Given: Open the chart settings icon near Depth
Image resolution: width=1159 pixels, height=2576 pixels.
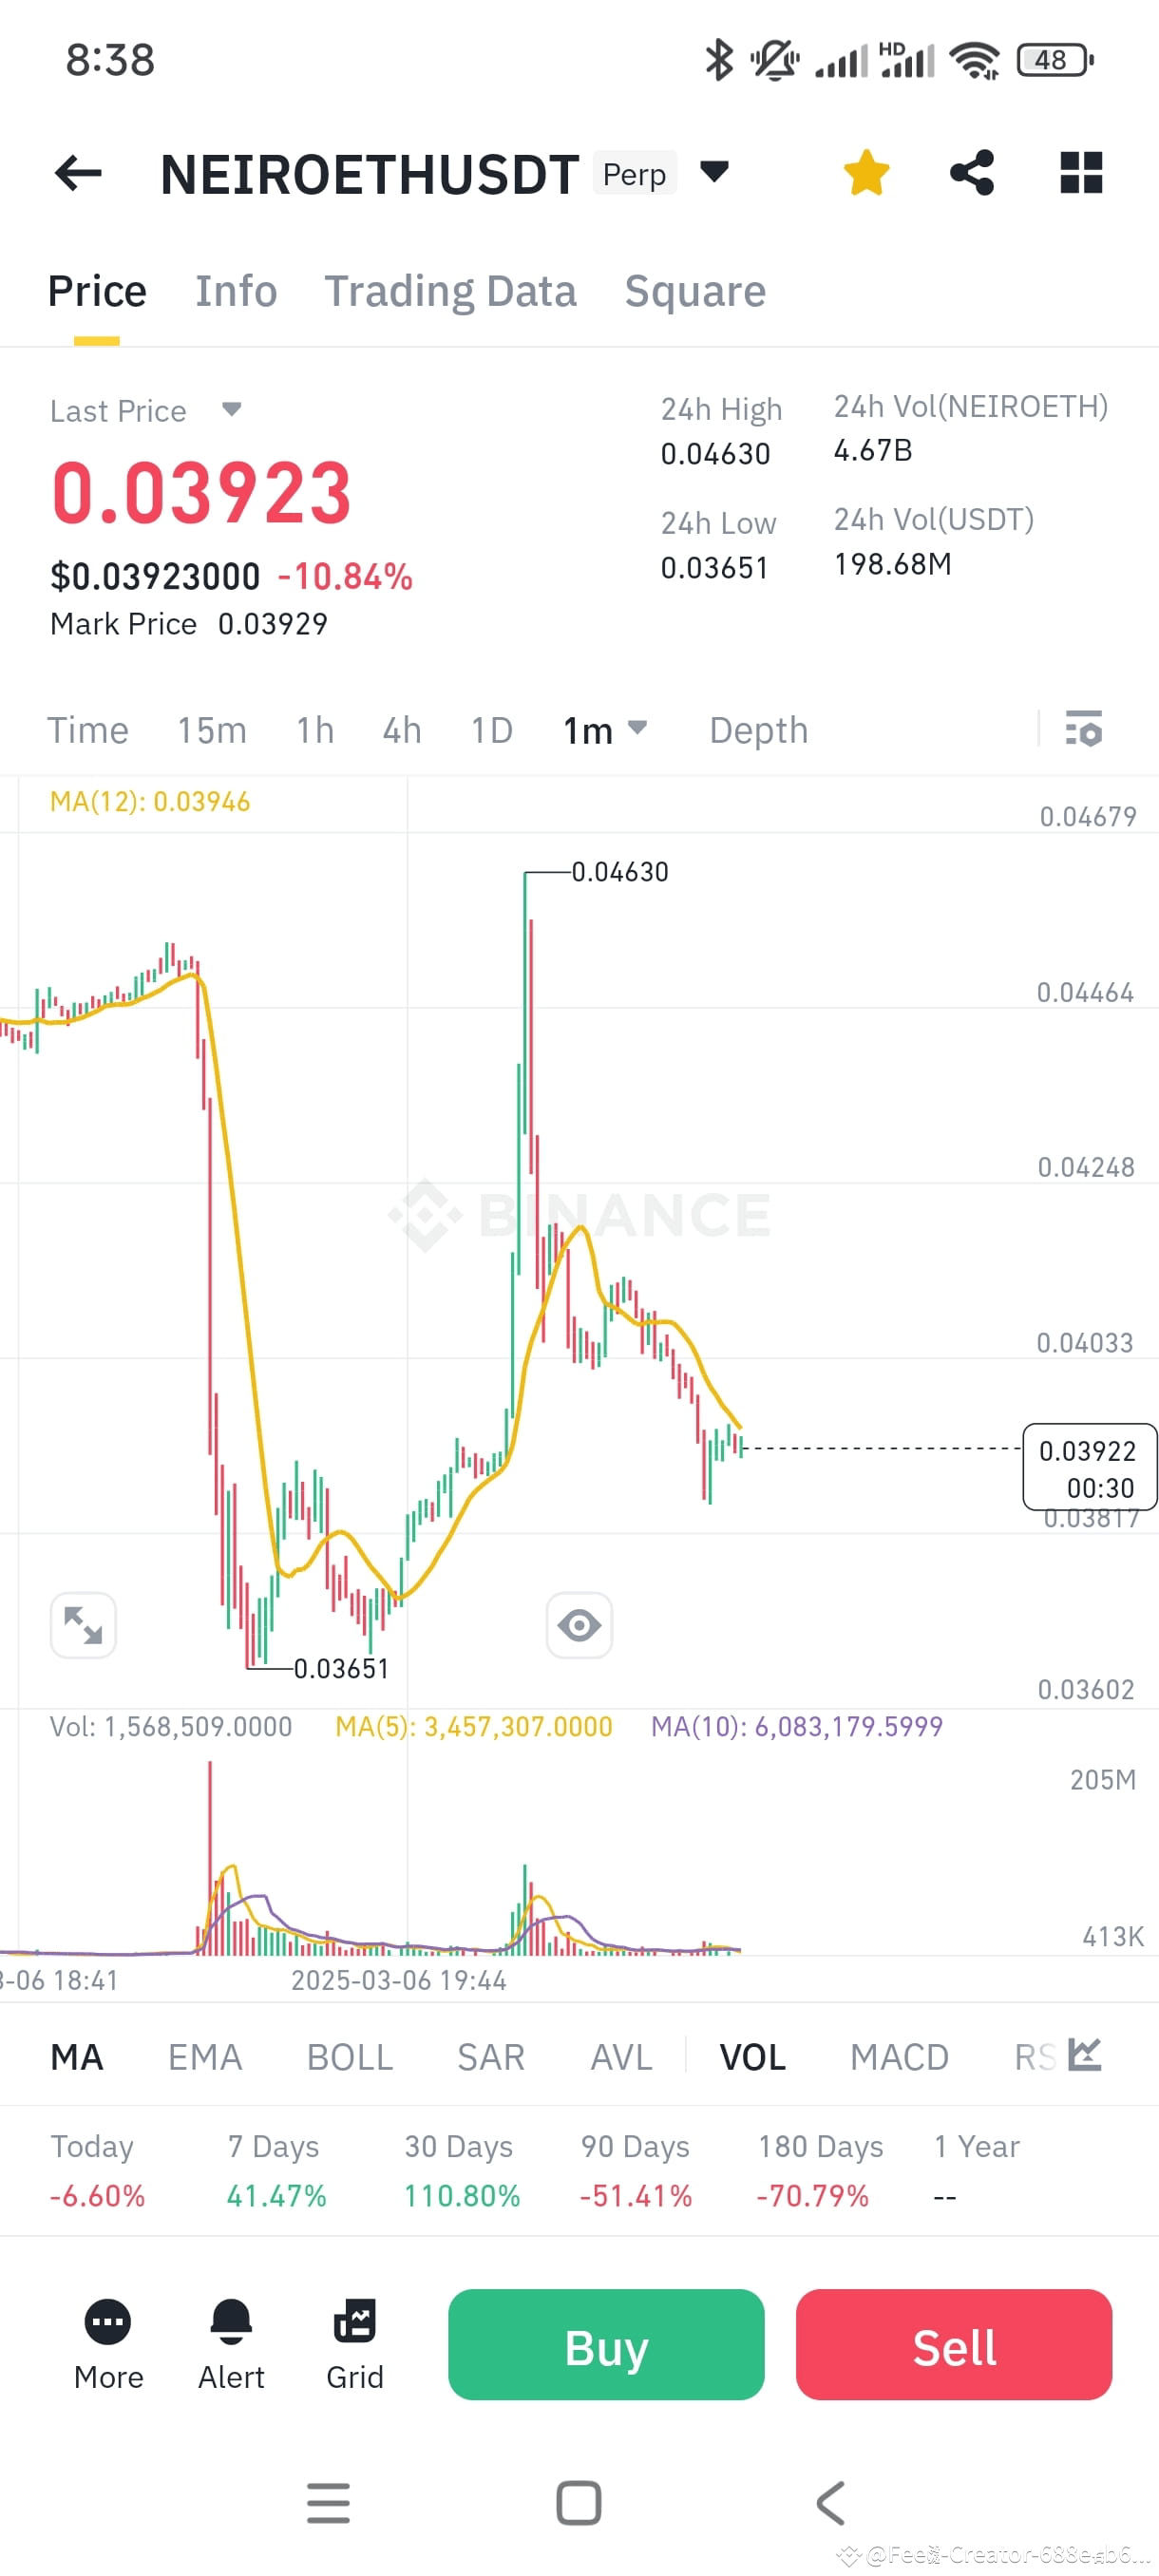Looking at the screenshot, I should (1084, 730).
